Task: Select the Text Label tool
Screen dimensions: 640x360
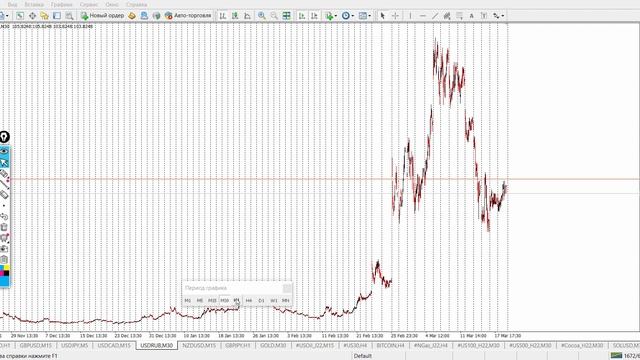Action: coord(484,16)
